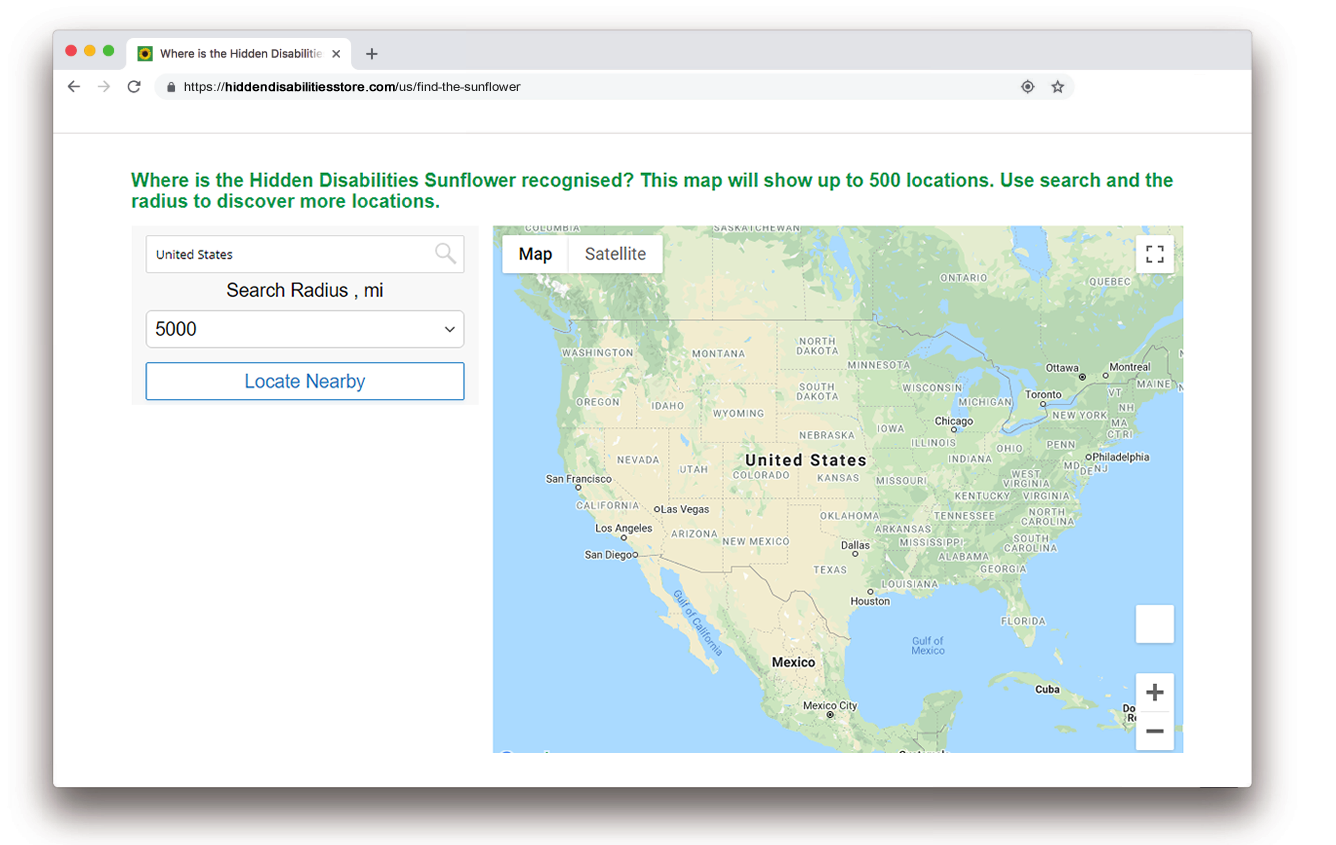
Task: Click the Dallas label on the map
Action: [855, 545]
